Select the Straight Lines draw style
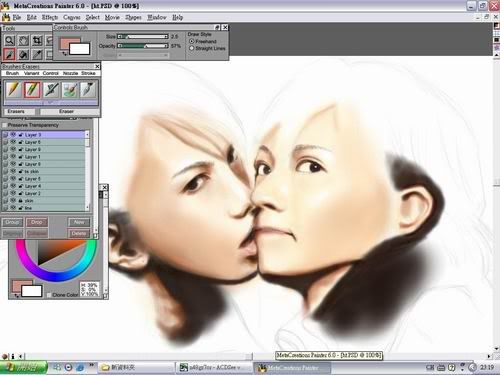 pos(192,48)
